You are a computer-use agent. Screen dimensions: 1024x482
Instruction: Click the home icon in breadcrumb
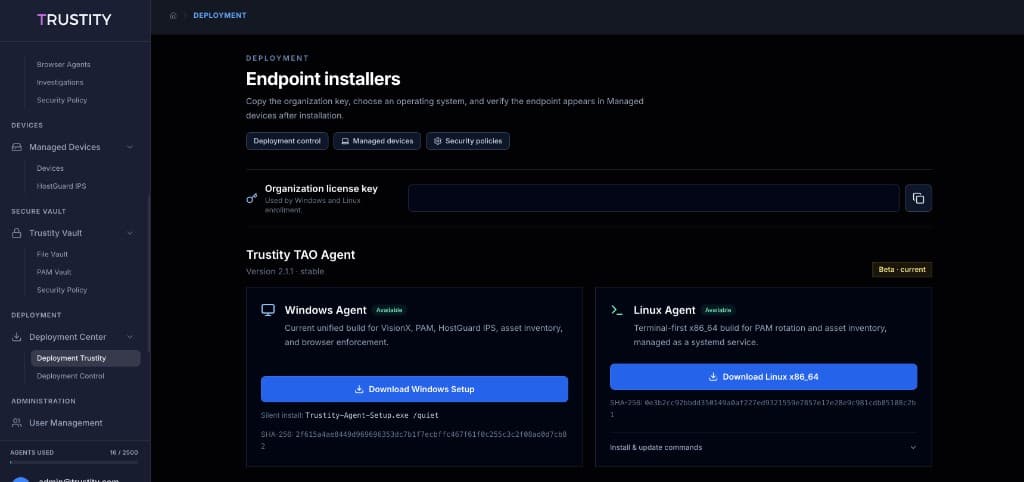[173, 16]
